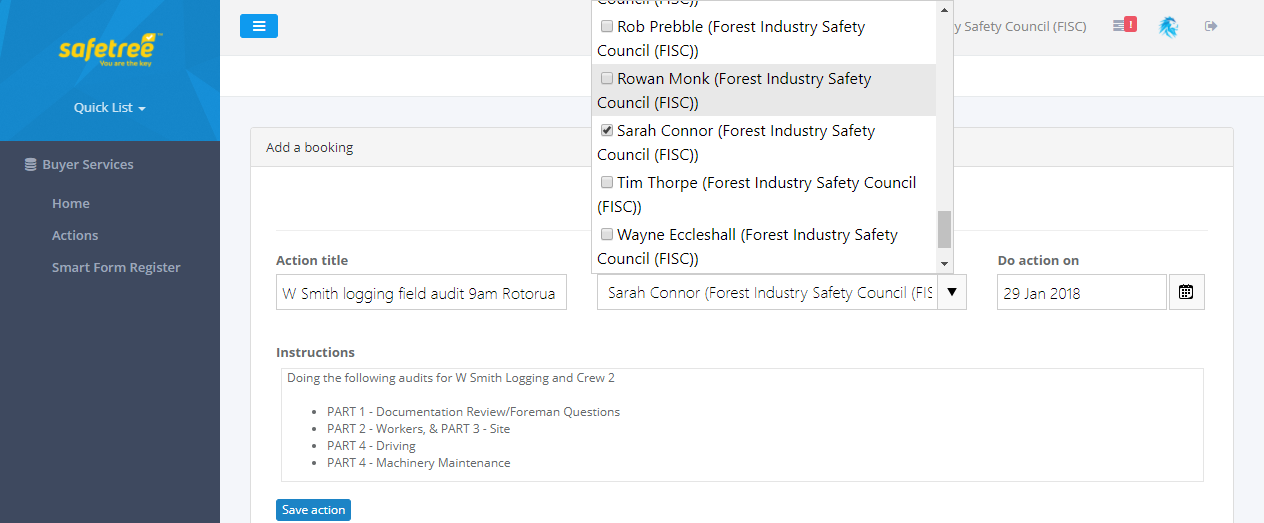Toggle the assignee multiselect dropdown arrow
The height and width of the screenshot is (523, 1264).
pos(952,292)
